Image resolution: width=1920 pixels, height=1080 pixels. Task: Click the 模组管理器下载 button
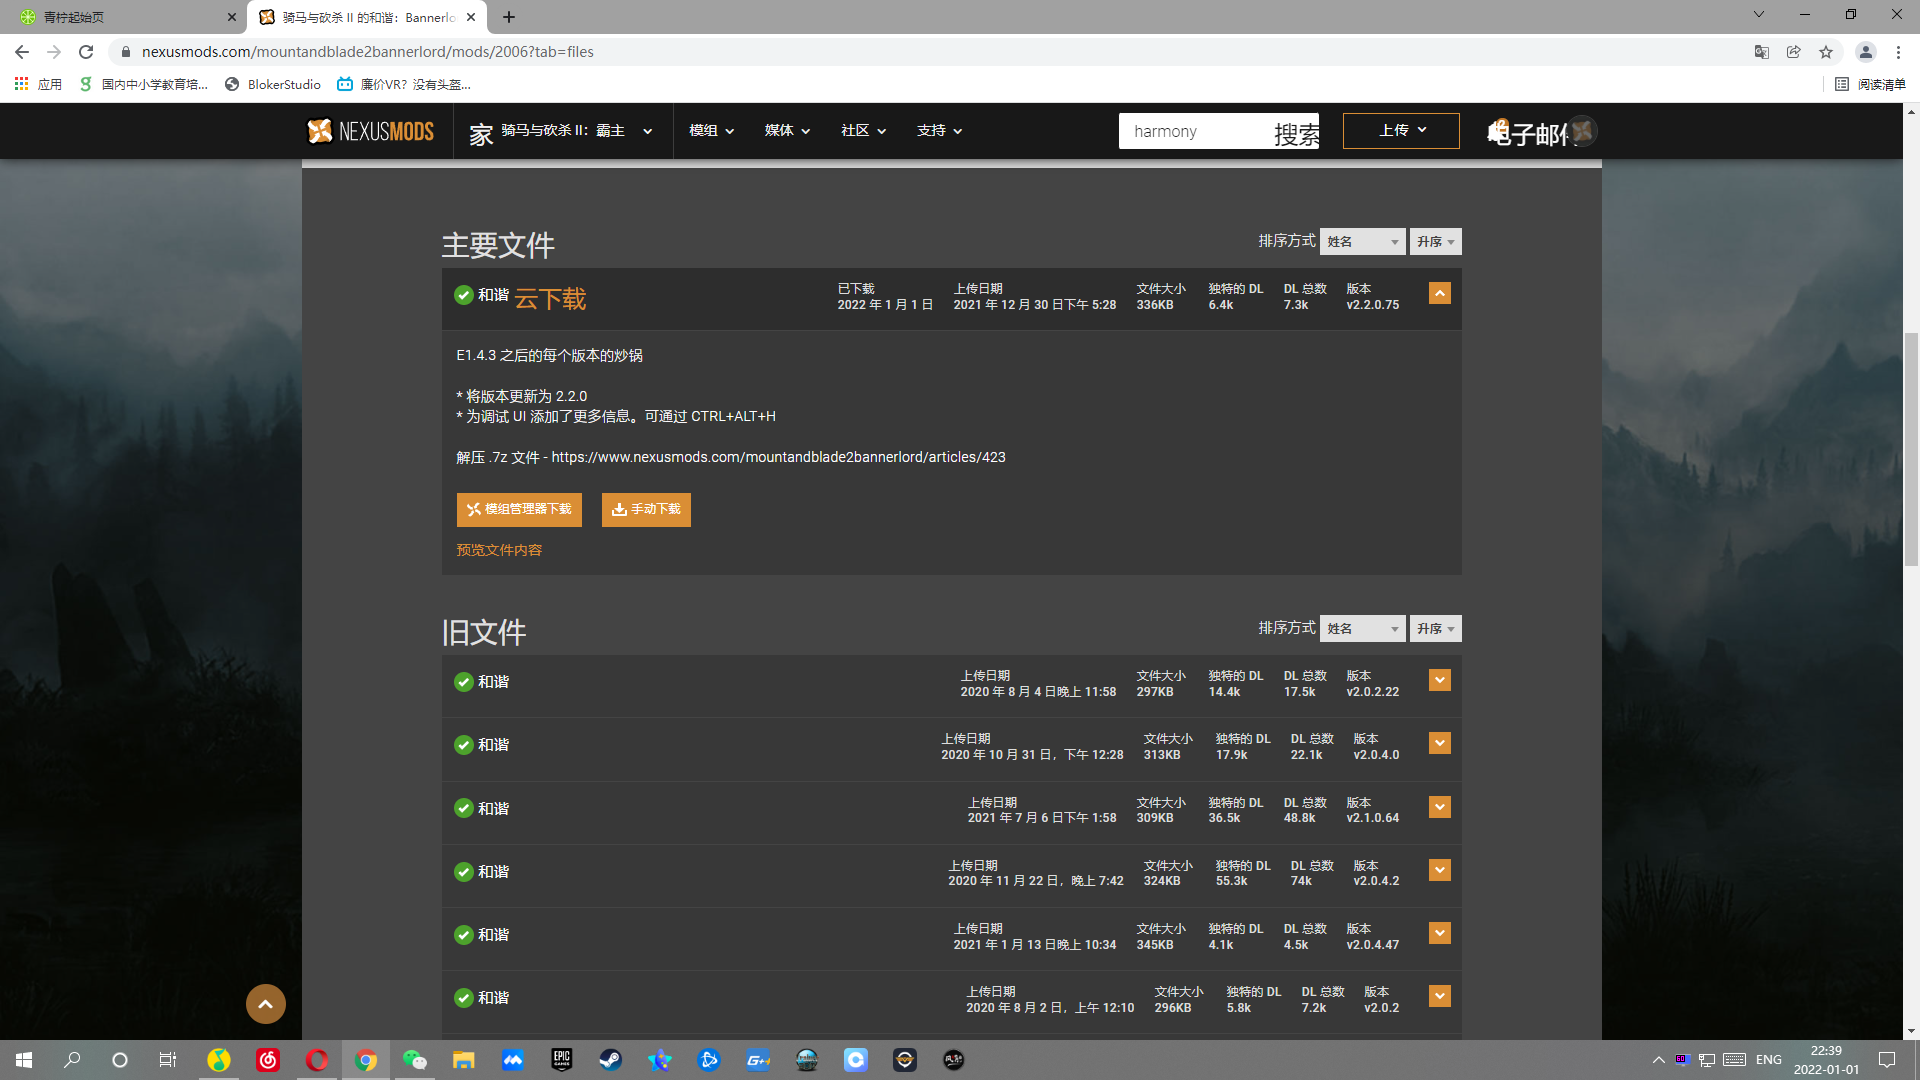tap(519, 509)
